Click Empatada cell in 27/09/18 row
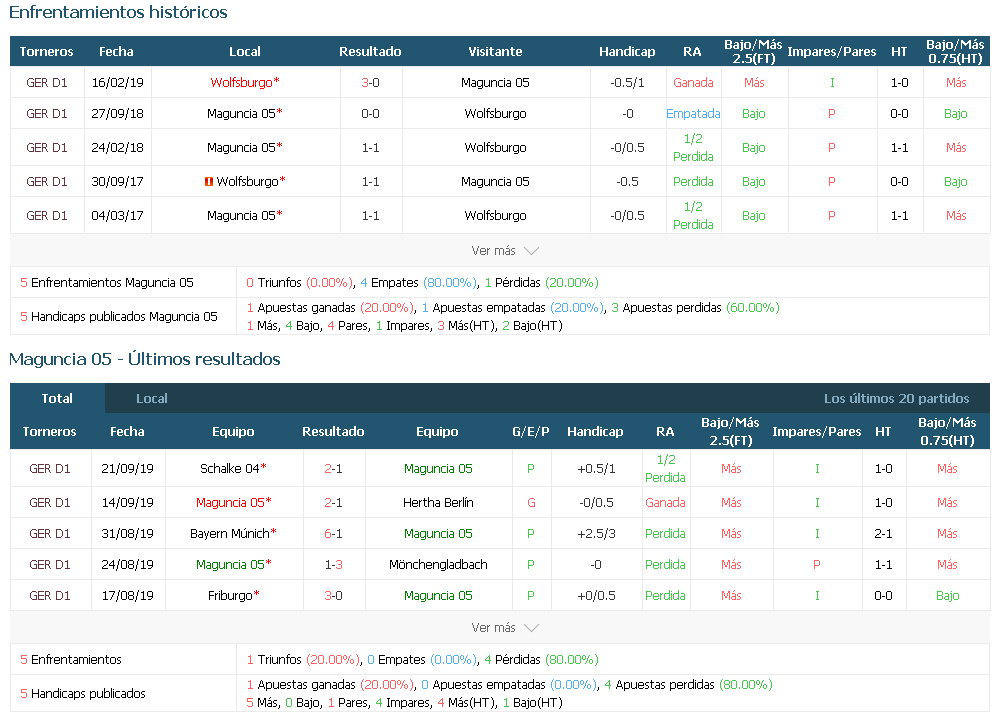 (x=693, y=114)
